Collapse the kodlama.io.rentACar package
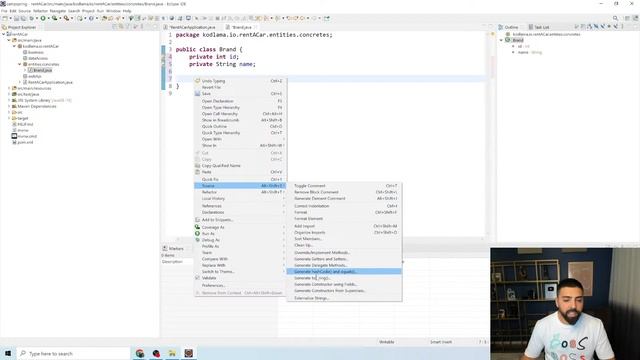 (14, 46)
